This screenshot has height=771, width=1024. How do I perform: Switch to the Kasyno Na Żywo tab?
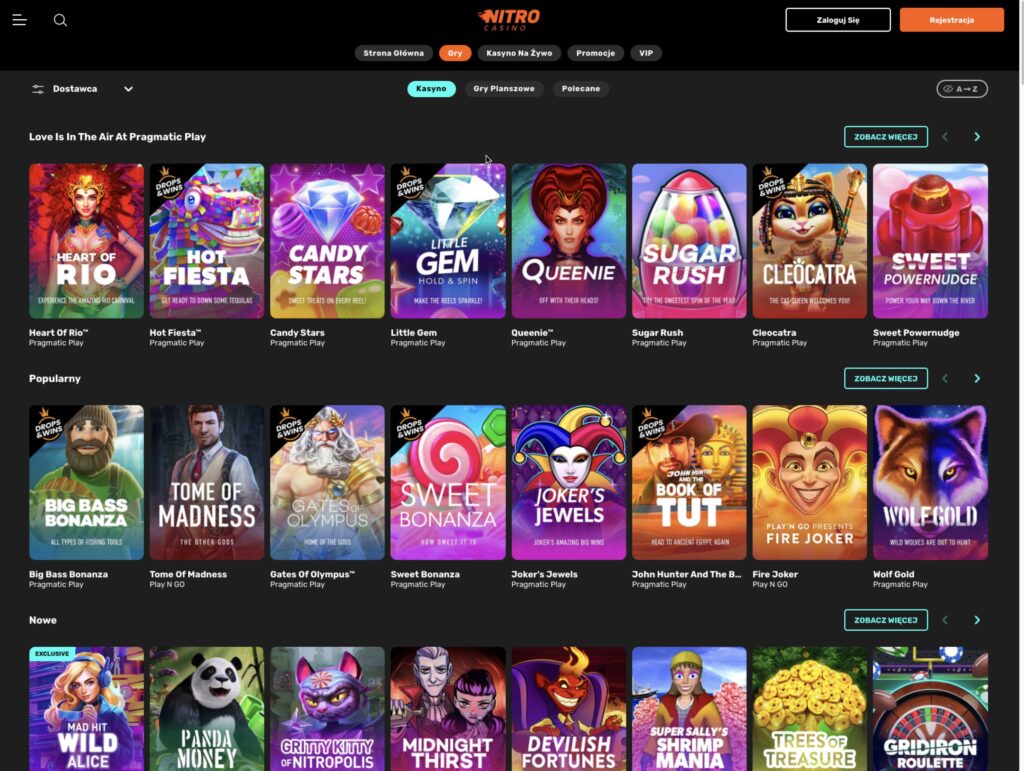tap(519, 53)
